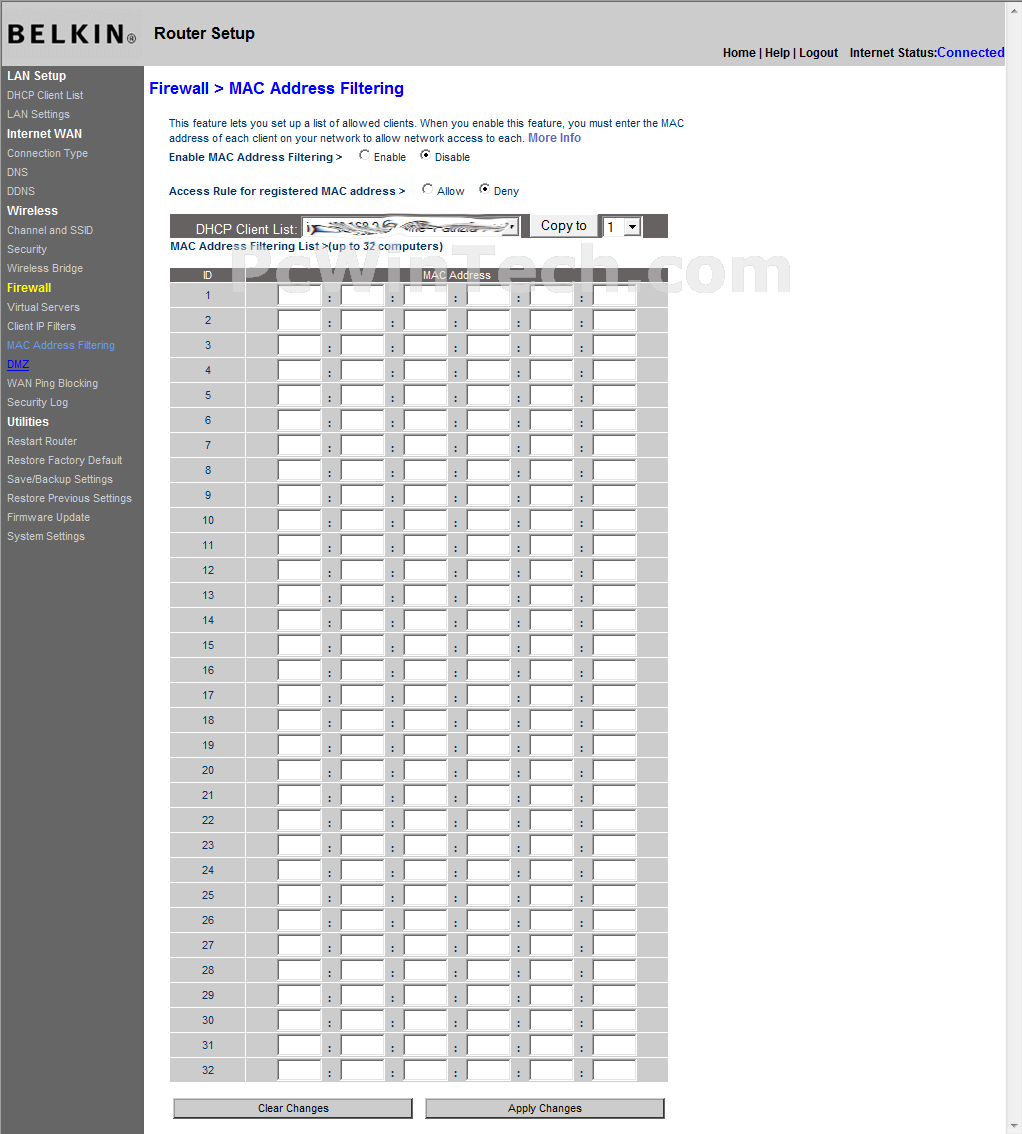
Task: Click second MAC octet field of ID 2
Action: click(x=362, y=320)
